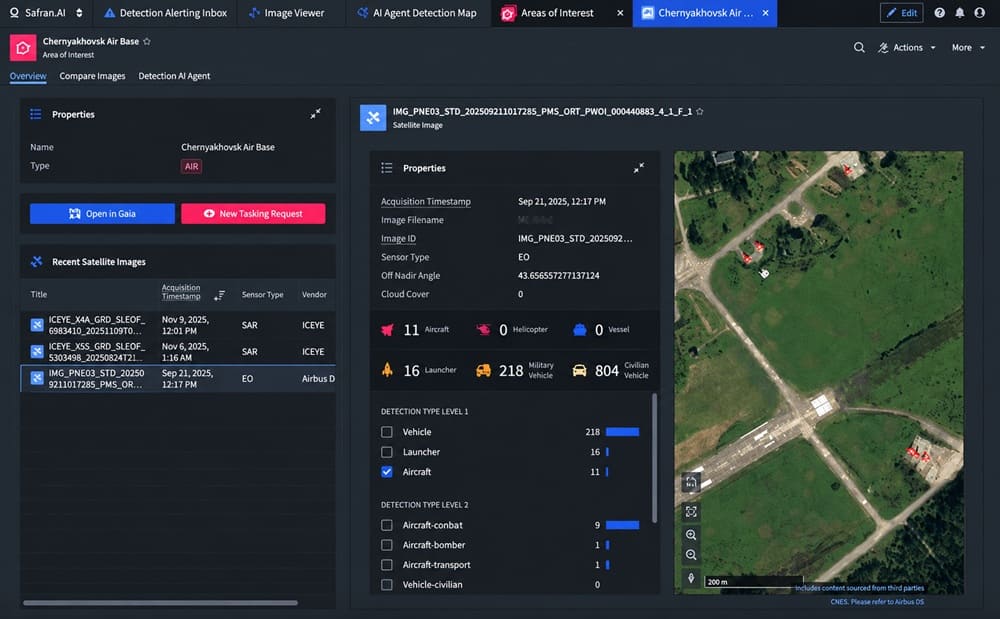Click the Aircraft-combat 9 histogram bar

tap(622, 525)
